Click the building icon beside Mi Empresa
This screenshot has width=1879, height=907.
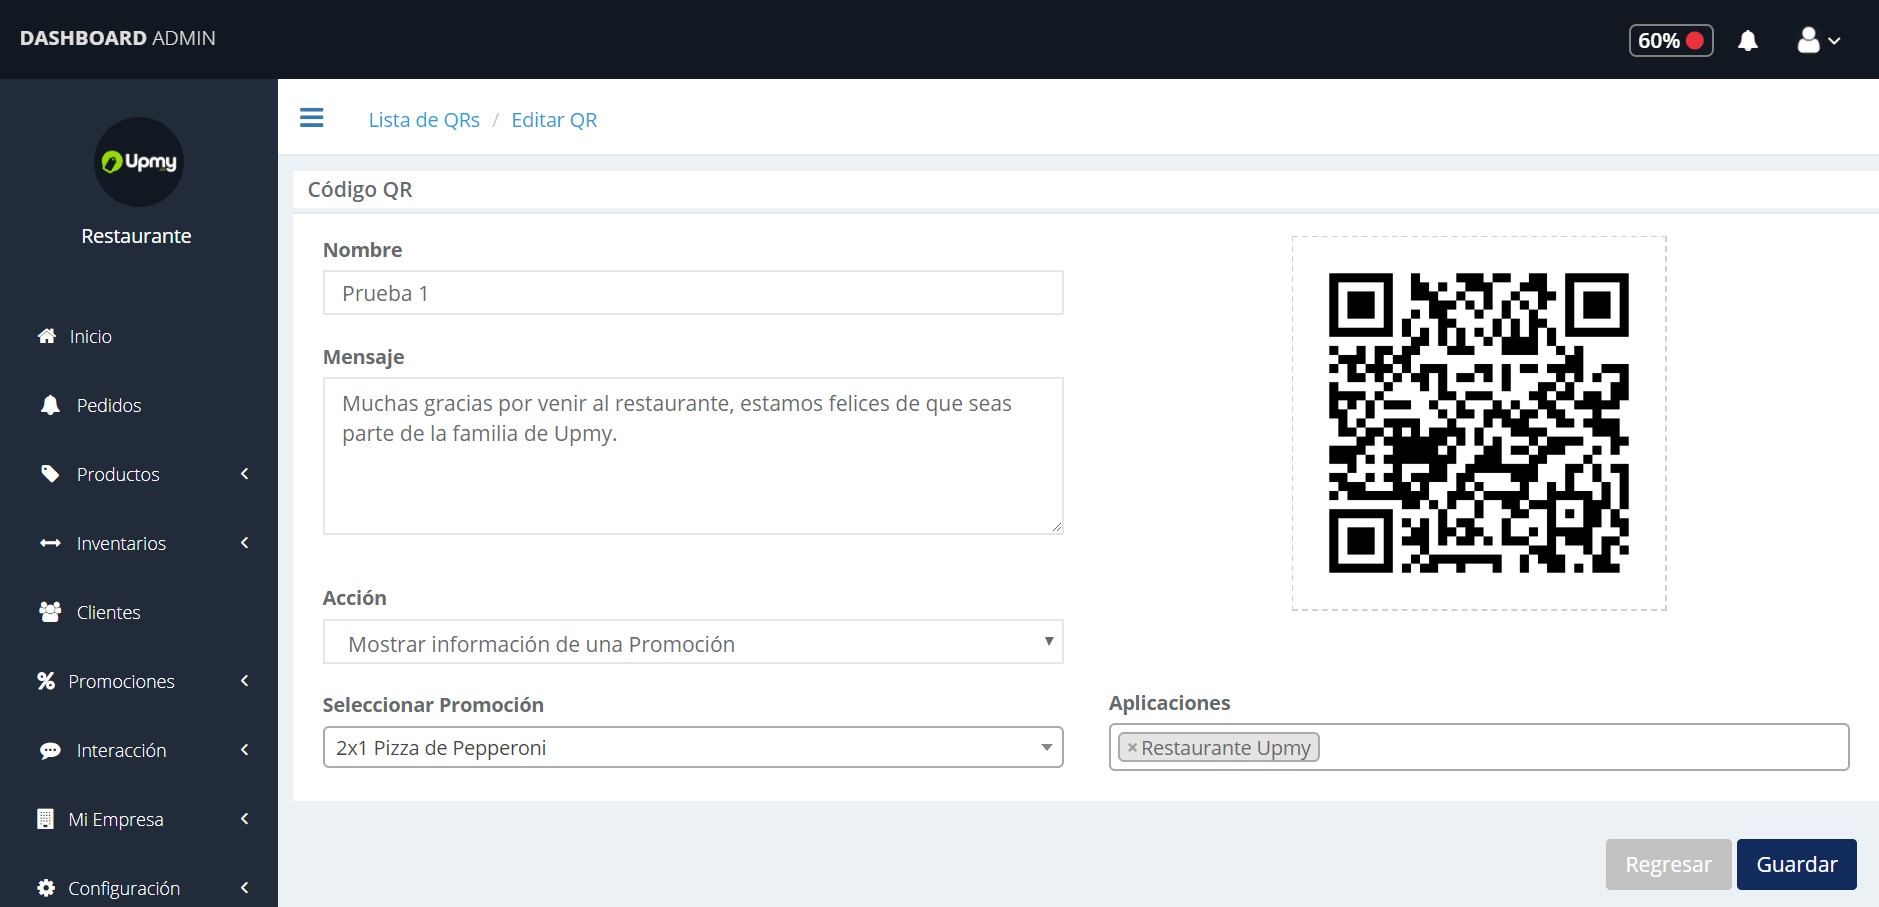[45, 819]
